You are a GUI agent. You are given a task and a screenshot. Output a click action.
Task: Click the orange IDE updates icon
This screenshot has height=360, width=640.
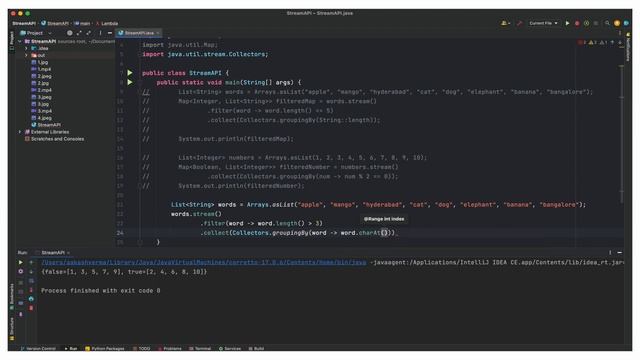[x=617, y=23]
